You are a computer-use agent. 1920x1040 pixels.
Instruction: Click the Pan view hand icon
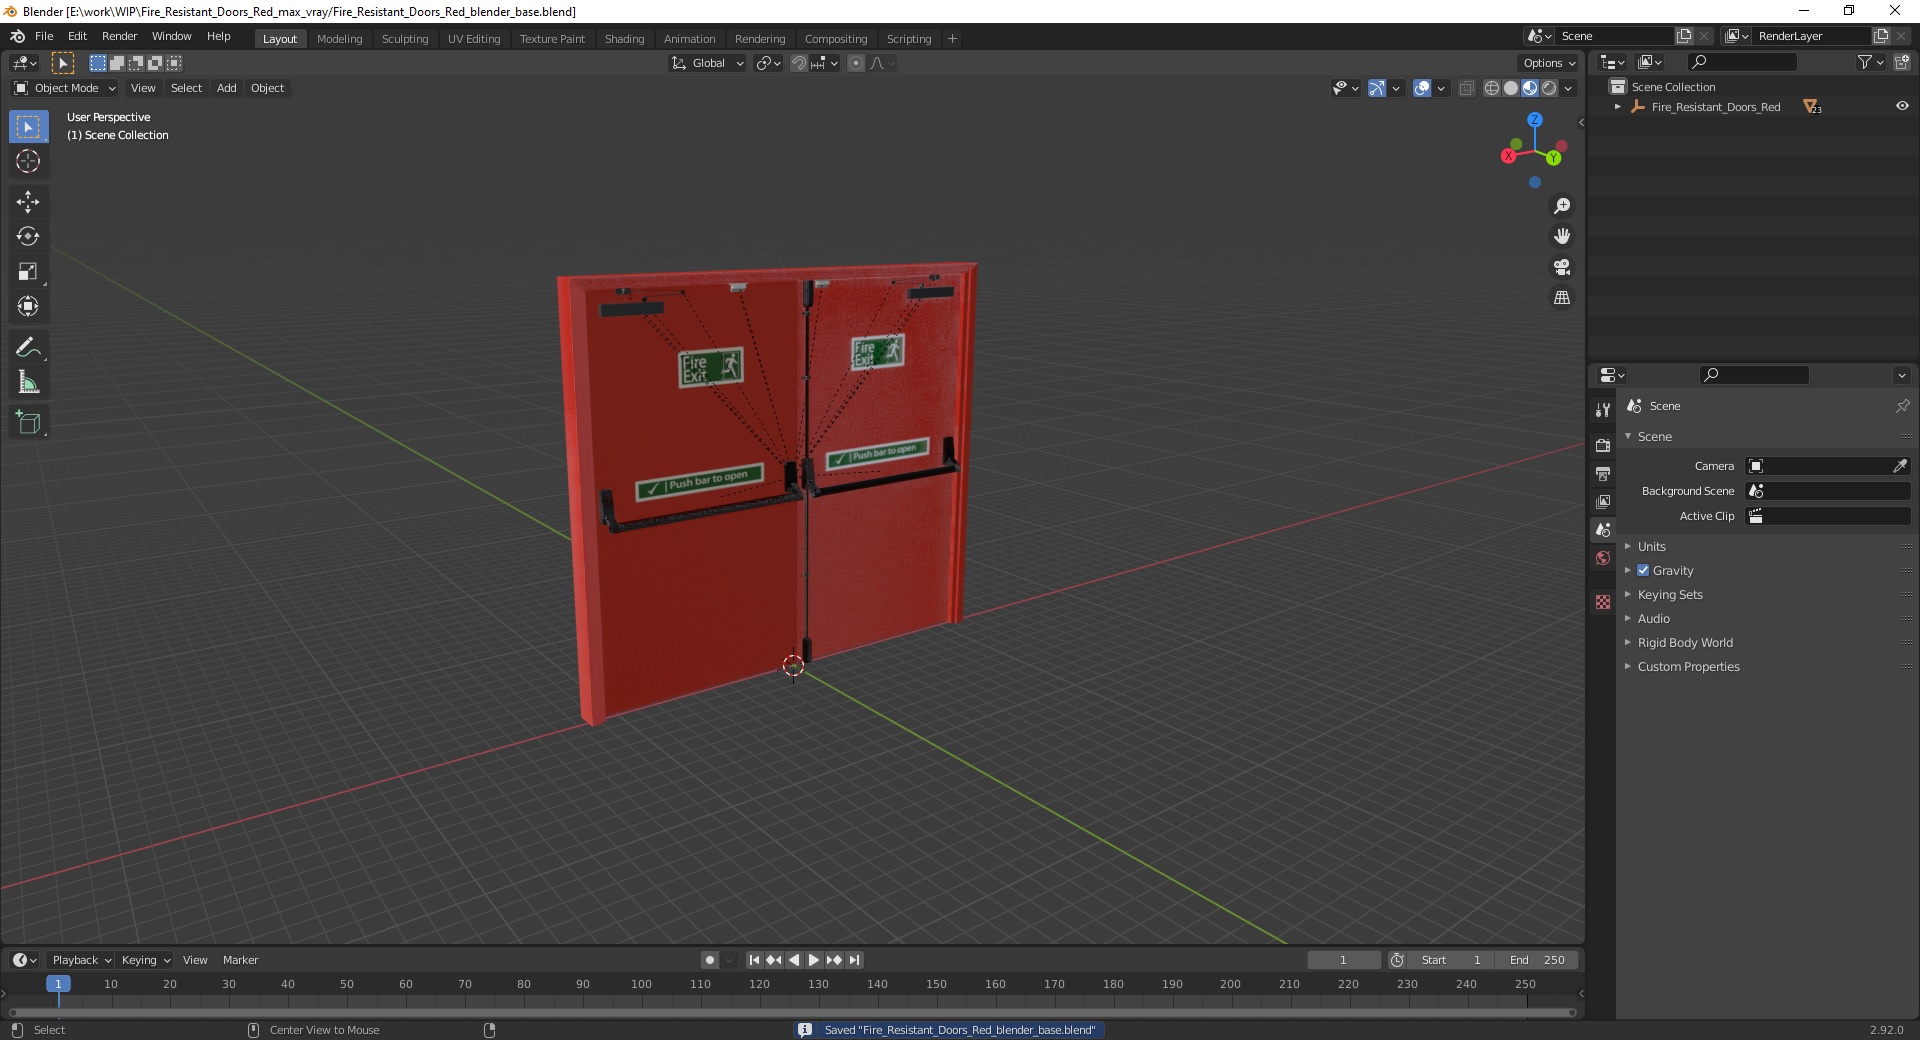point(1562,237)
